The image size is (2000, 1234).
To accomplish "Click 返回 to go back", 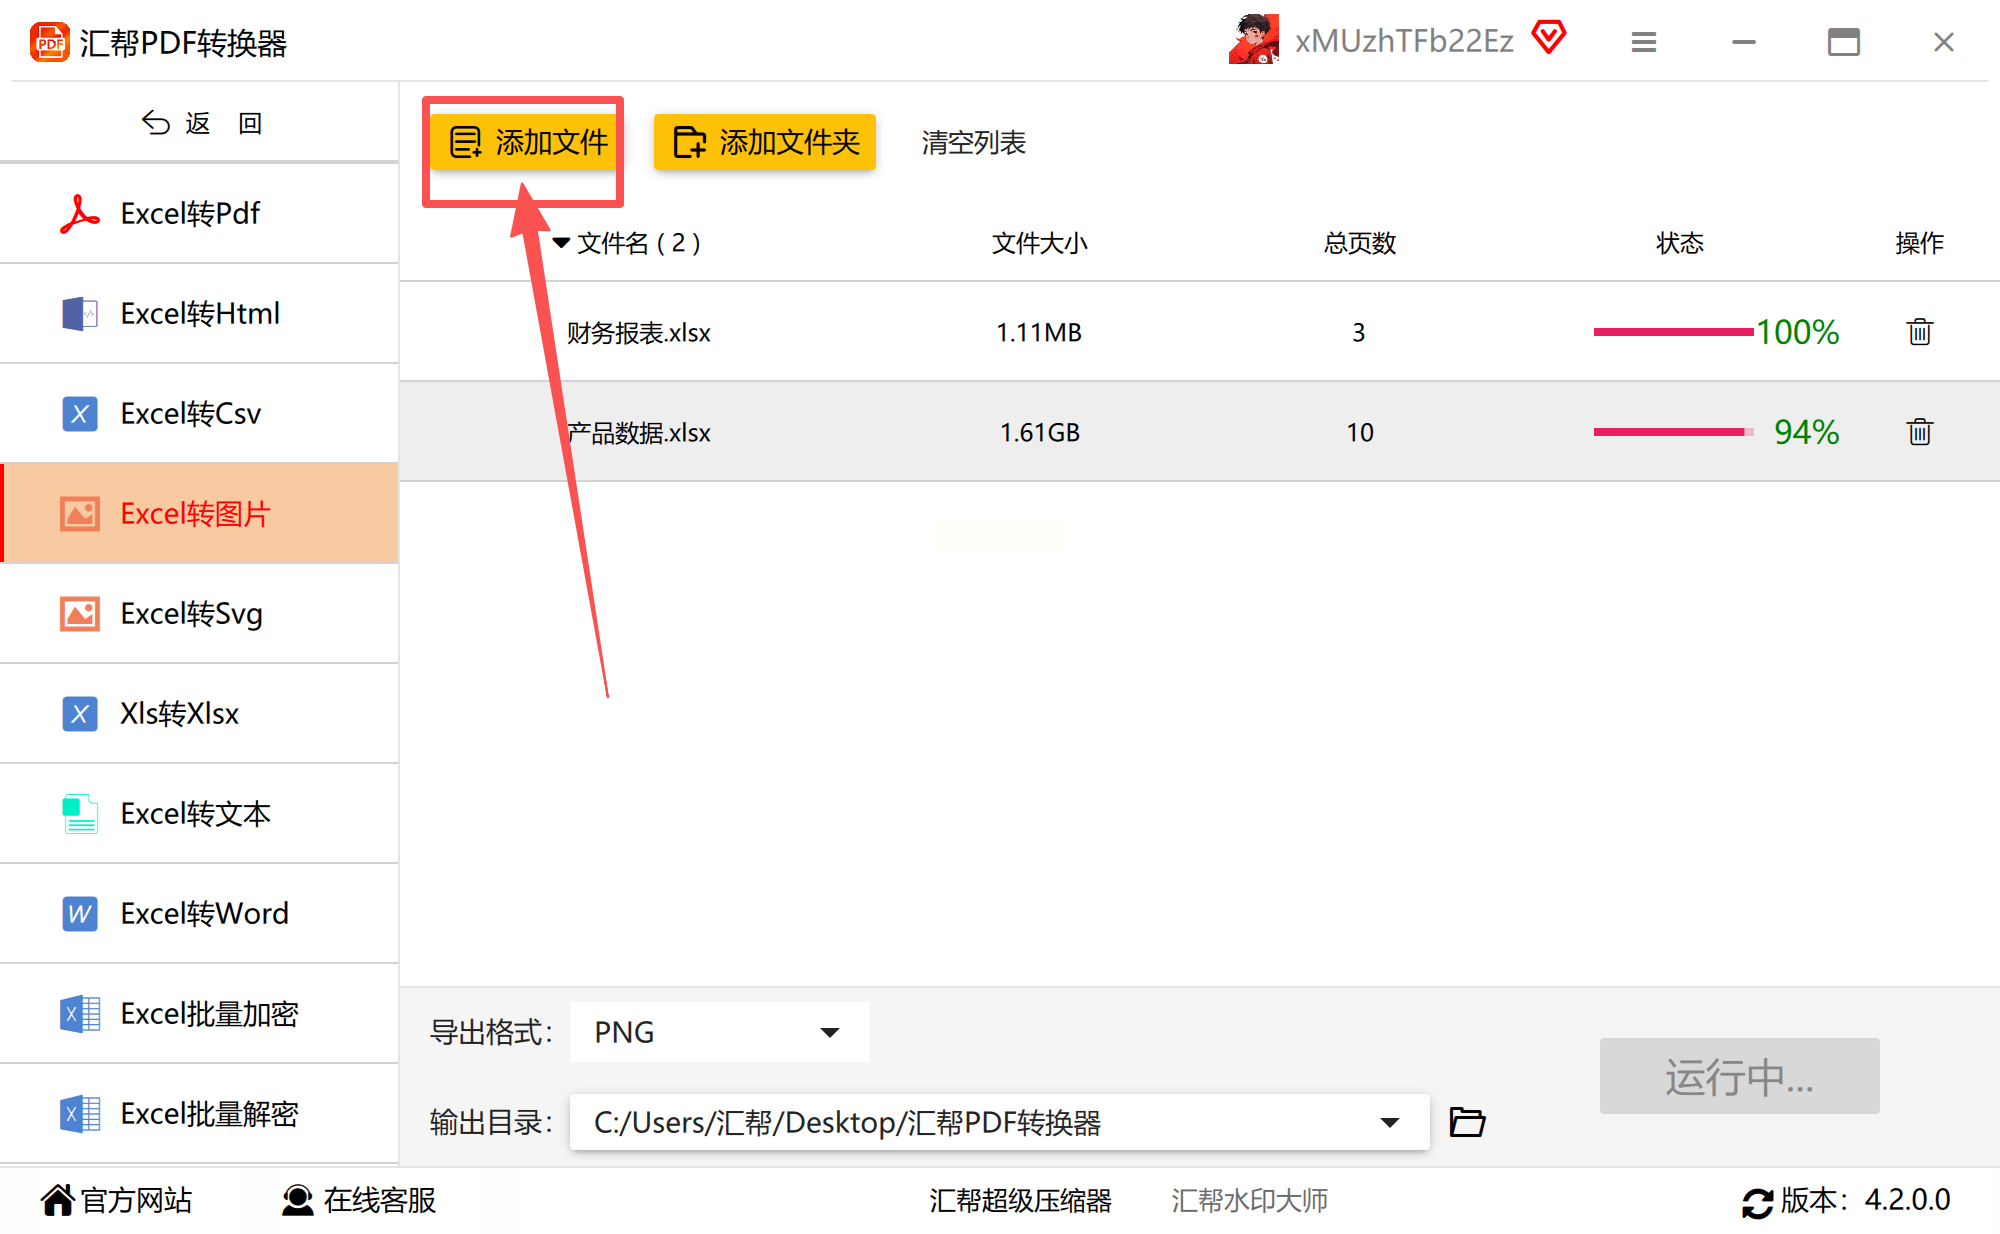I will (x=200, y=123).
